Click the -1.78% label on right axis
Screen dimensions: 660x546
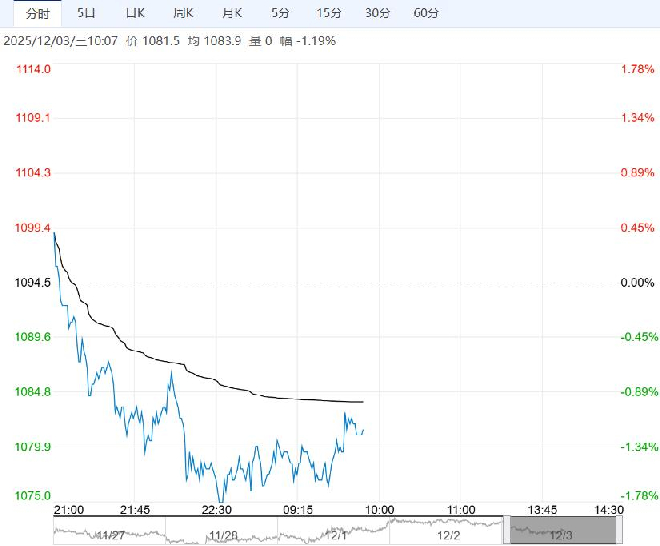[x=637, y=495]
